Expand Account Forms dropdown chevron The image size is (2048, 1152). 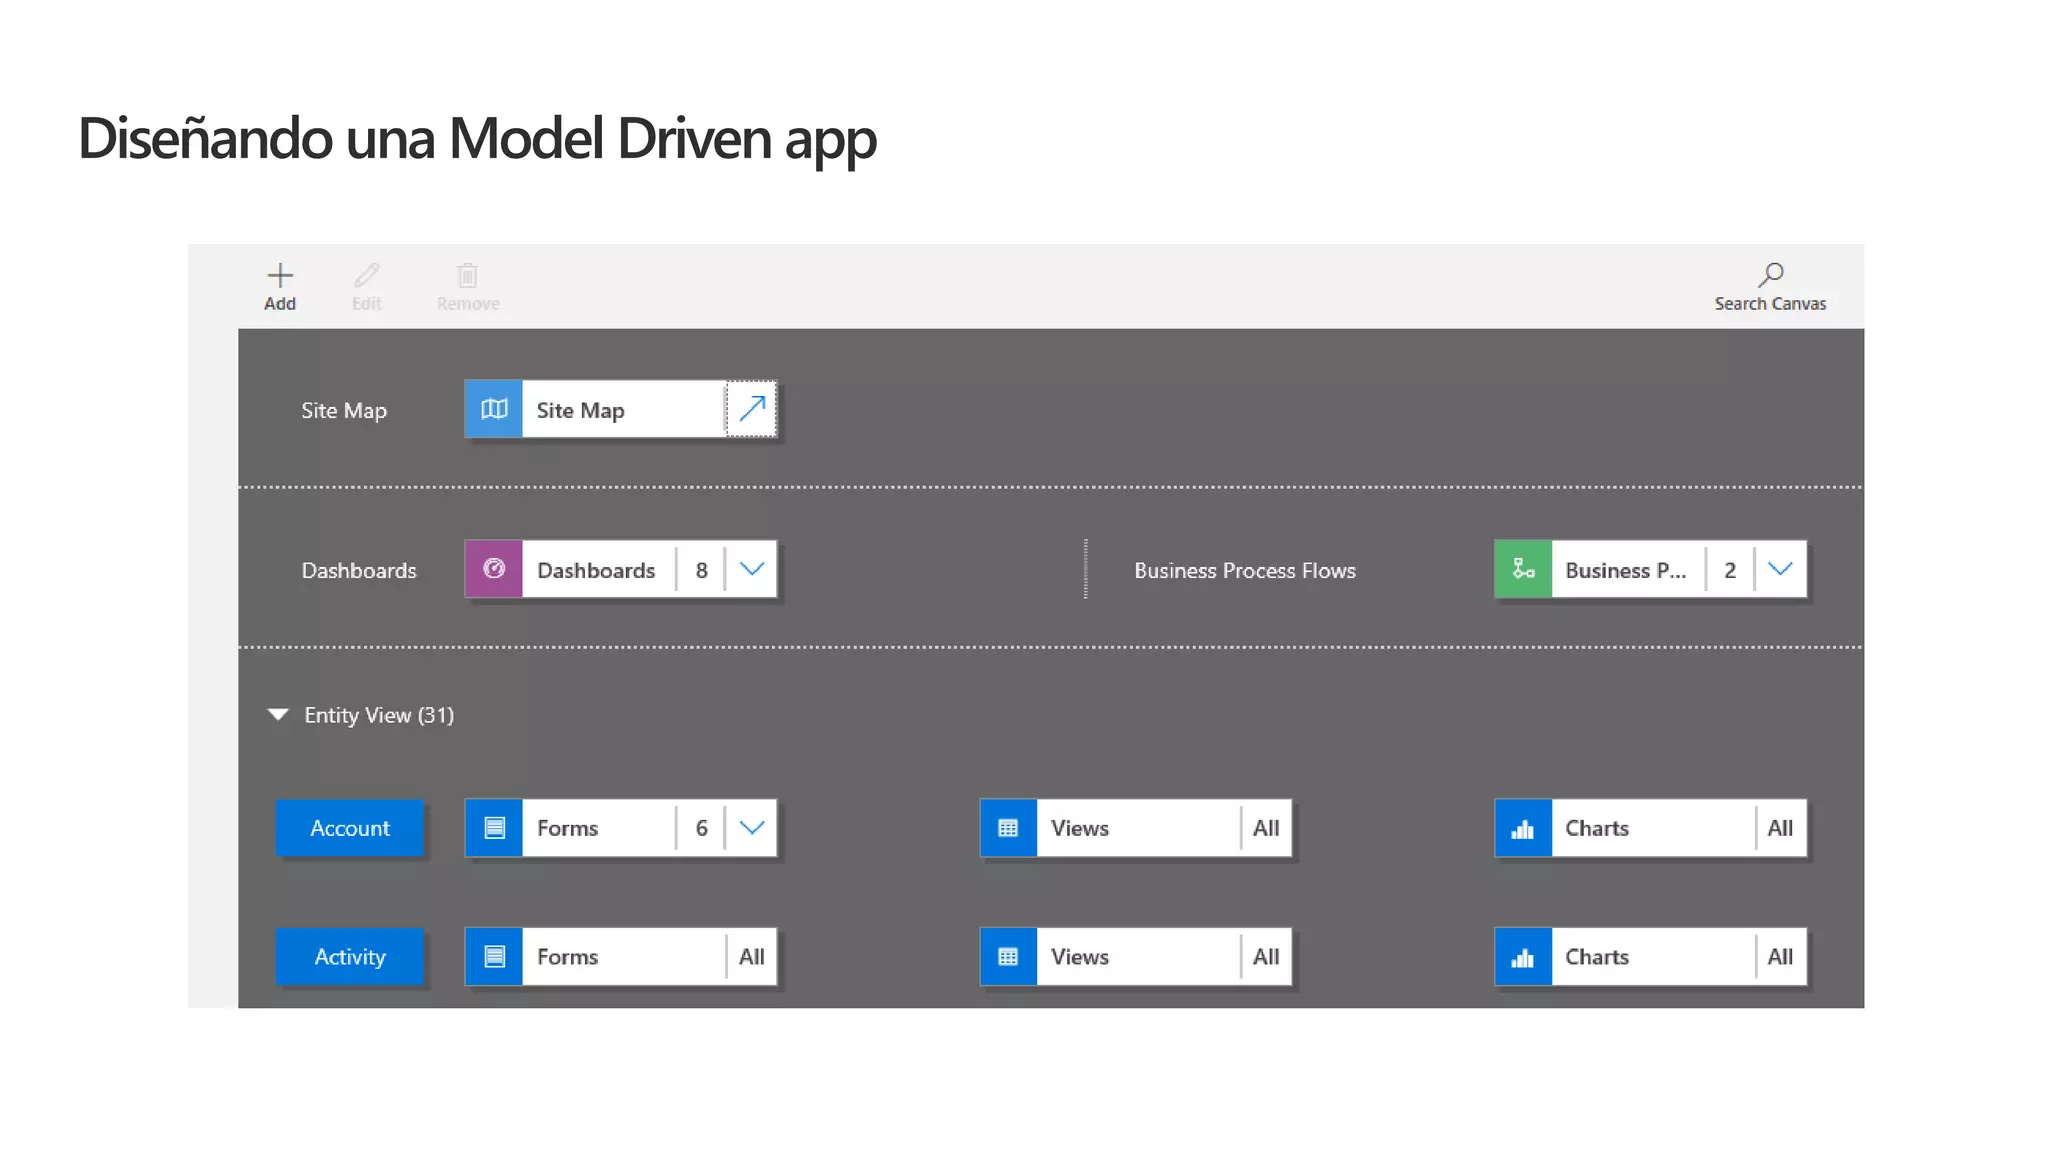click(752, 828)
